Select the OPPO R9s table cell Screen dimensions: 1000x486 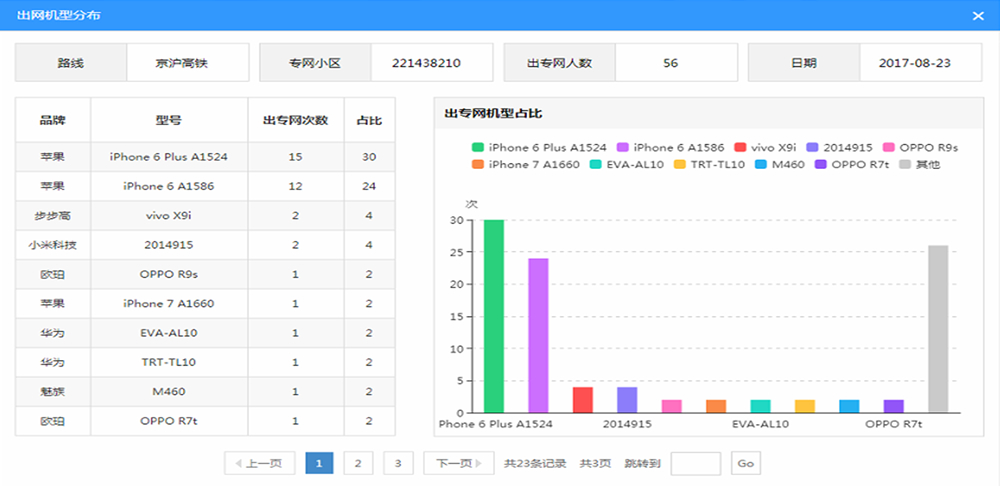click(169, 274)
